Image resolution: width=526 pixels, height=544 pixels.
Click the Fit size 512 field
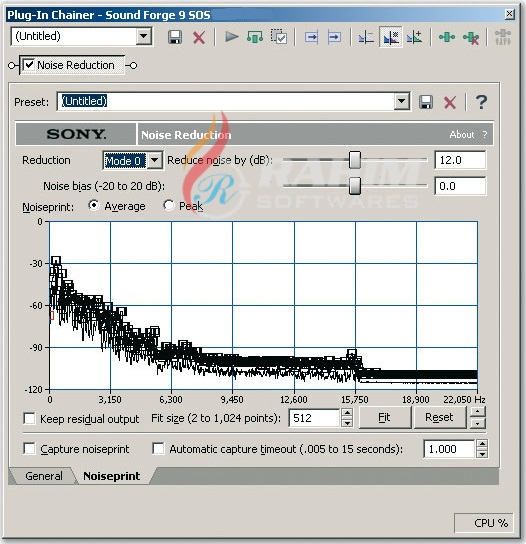point(314,418)
